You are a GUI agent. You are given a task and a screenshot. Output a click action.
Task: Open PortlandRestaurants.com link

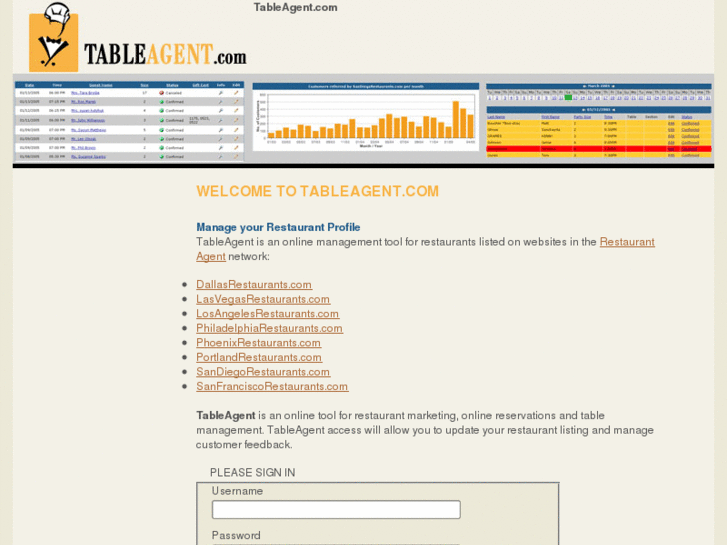[x=259, y=357]
